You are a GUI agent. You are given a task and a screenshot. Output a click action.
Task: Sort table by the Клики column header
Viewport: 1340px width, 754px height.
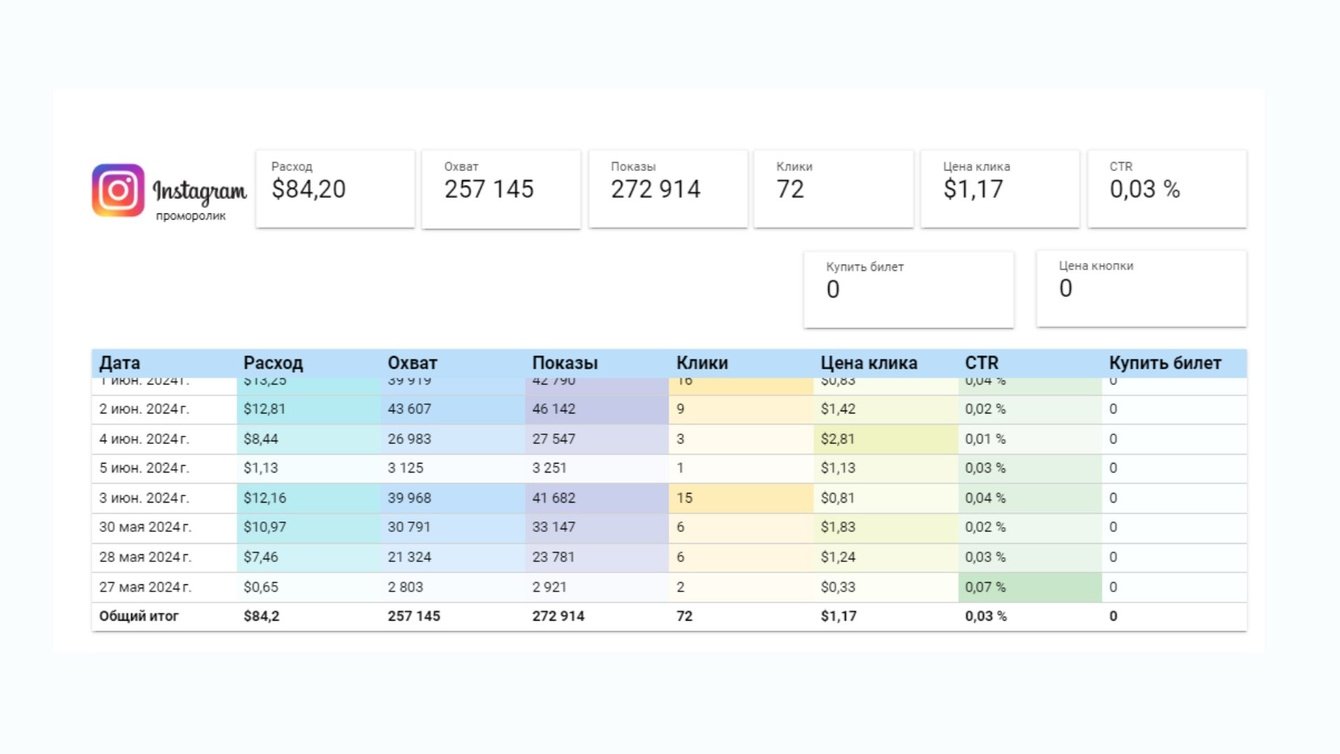(x=702, y=363)
